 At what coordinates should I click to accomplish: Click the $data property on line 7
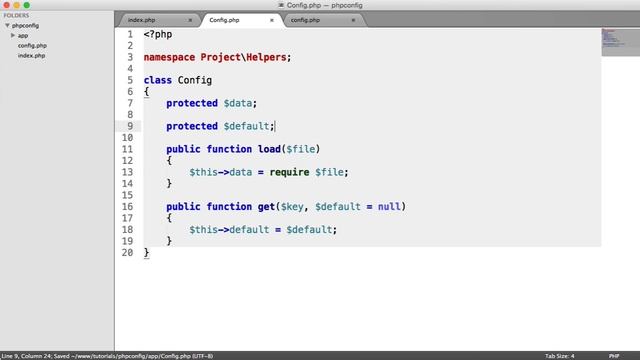(x=238, y=103)
